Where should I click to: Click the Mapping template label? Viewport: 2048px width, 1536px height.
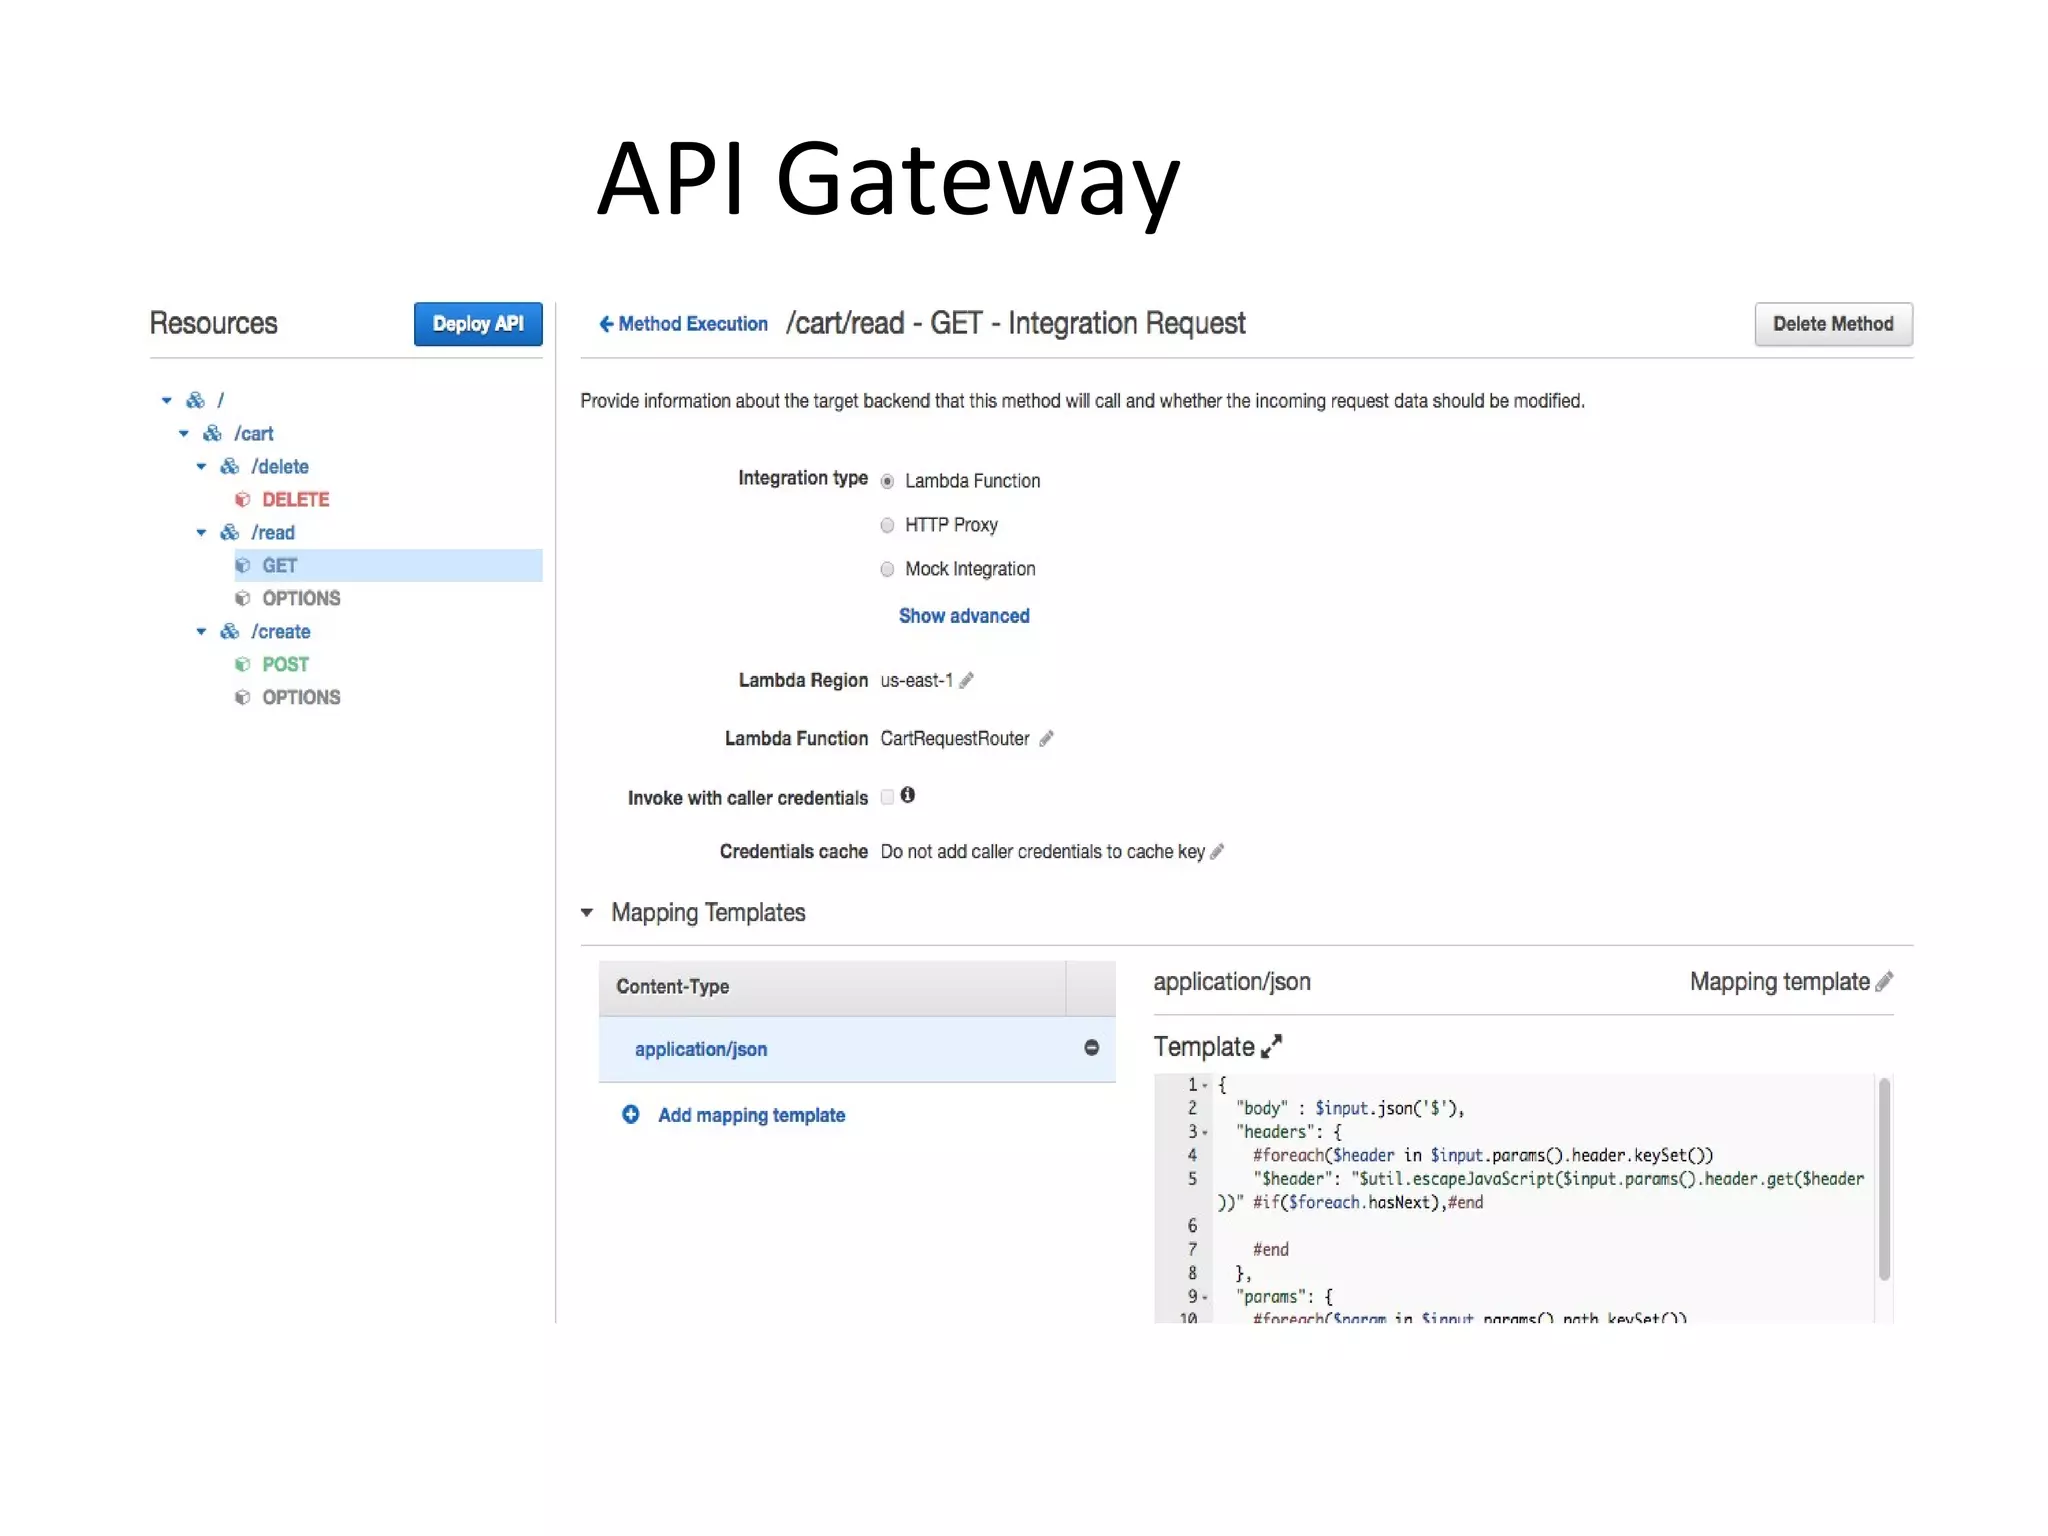pos(1780,982)
